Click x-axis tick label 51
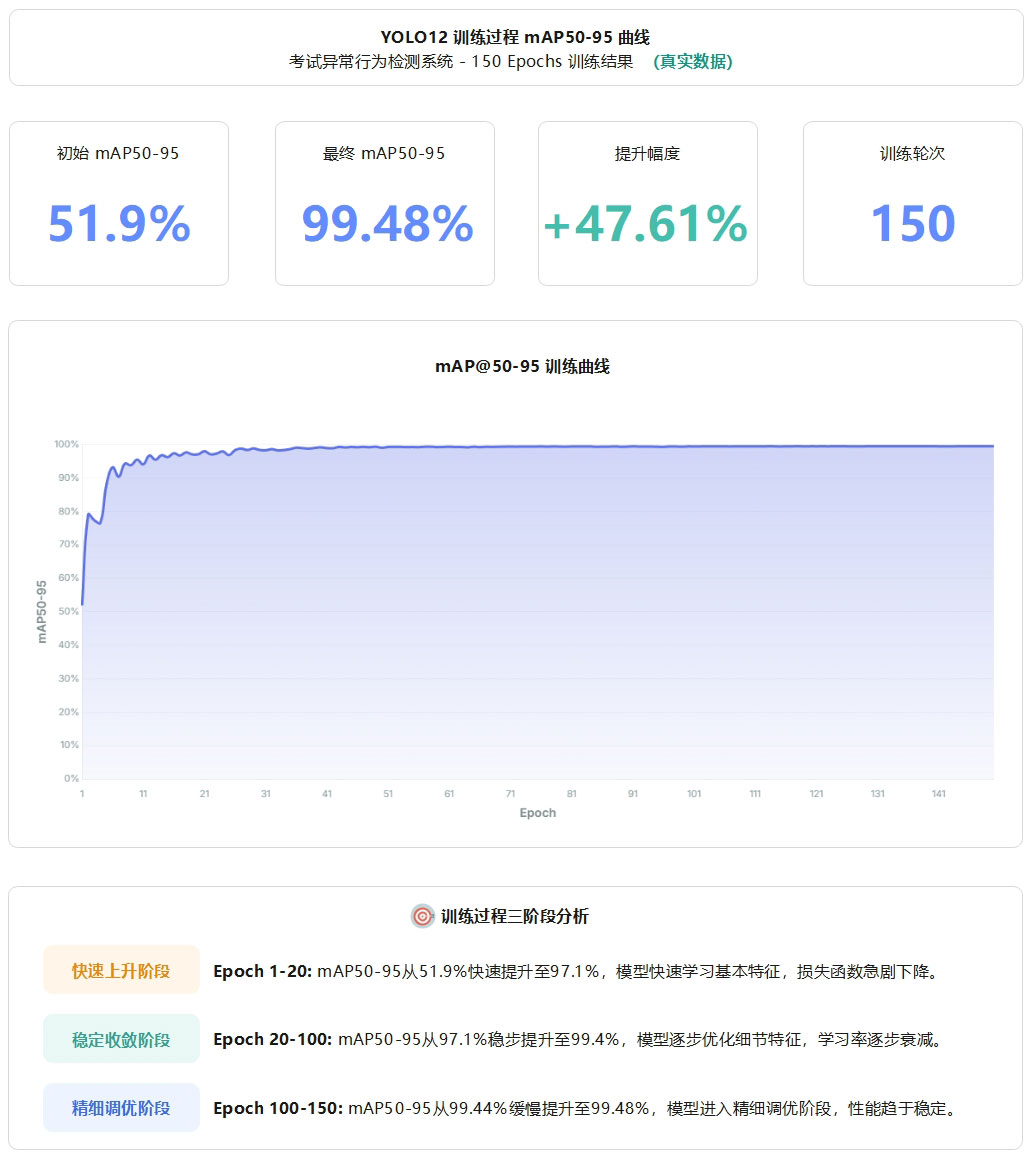The image size is (1034, 1159). coord(388,794)
